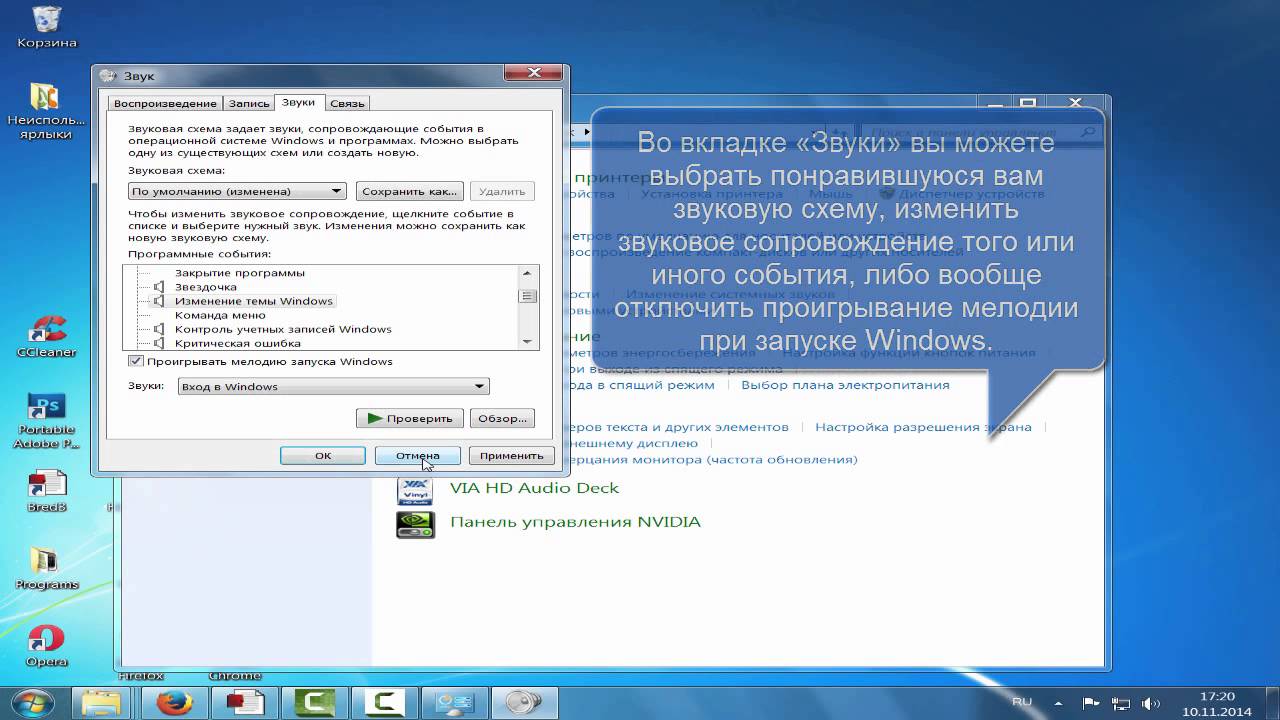Open Explorer folder in taskbar
Screen dimensions: 1280x720
[101, 704]
